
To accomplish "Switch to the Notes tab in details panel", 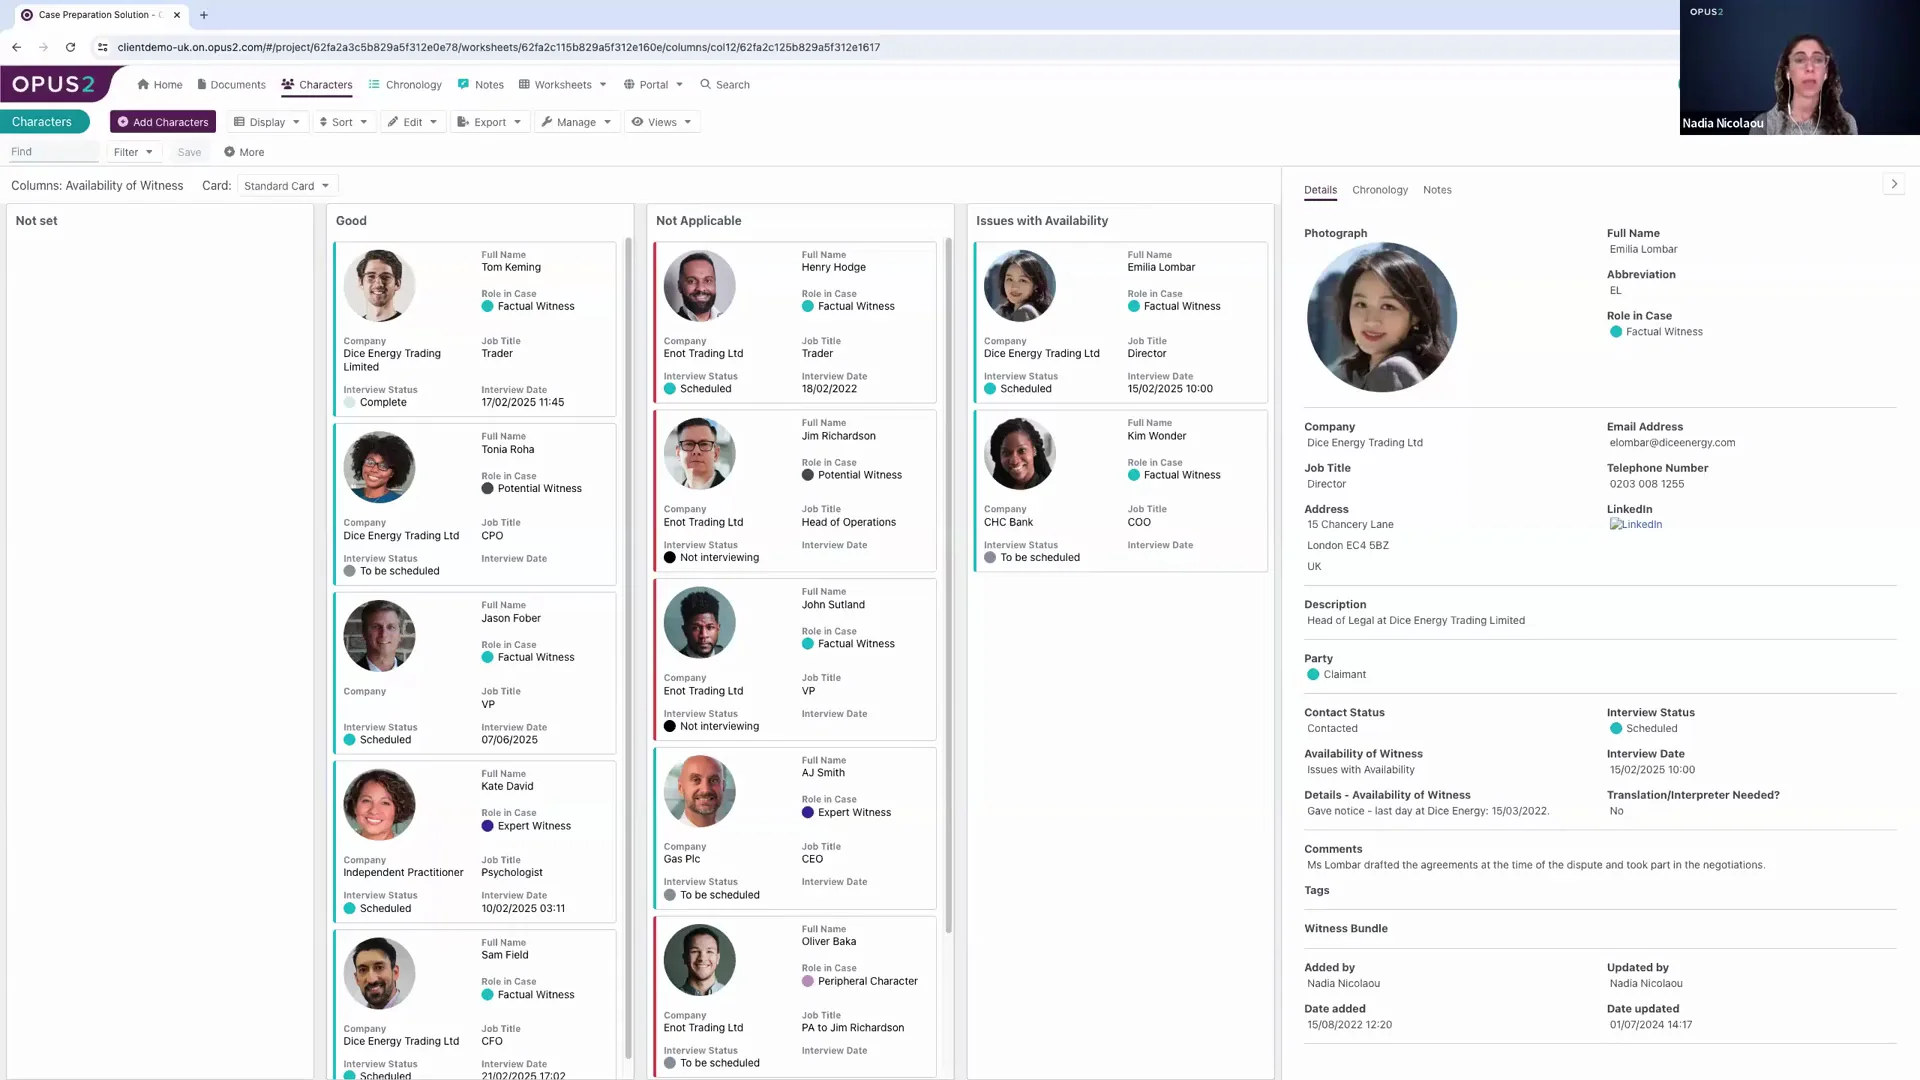I will click(1437, 190).
